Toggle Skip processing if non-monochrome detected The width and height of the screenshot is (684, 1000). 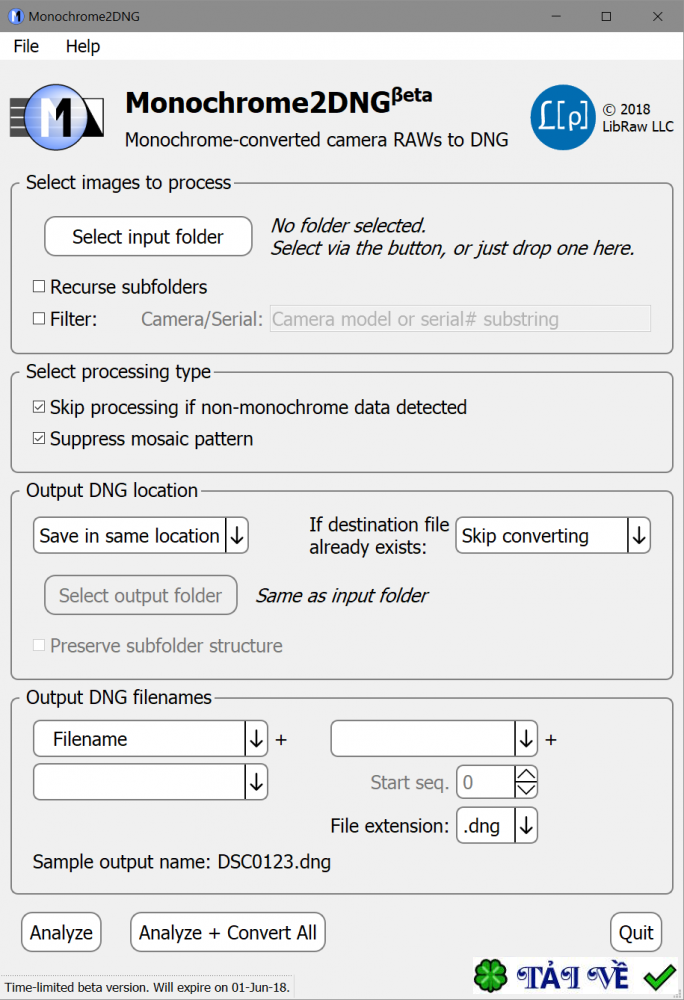coord(39,407)
